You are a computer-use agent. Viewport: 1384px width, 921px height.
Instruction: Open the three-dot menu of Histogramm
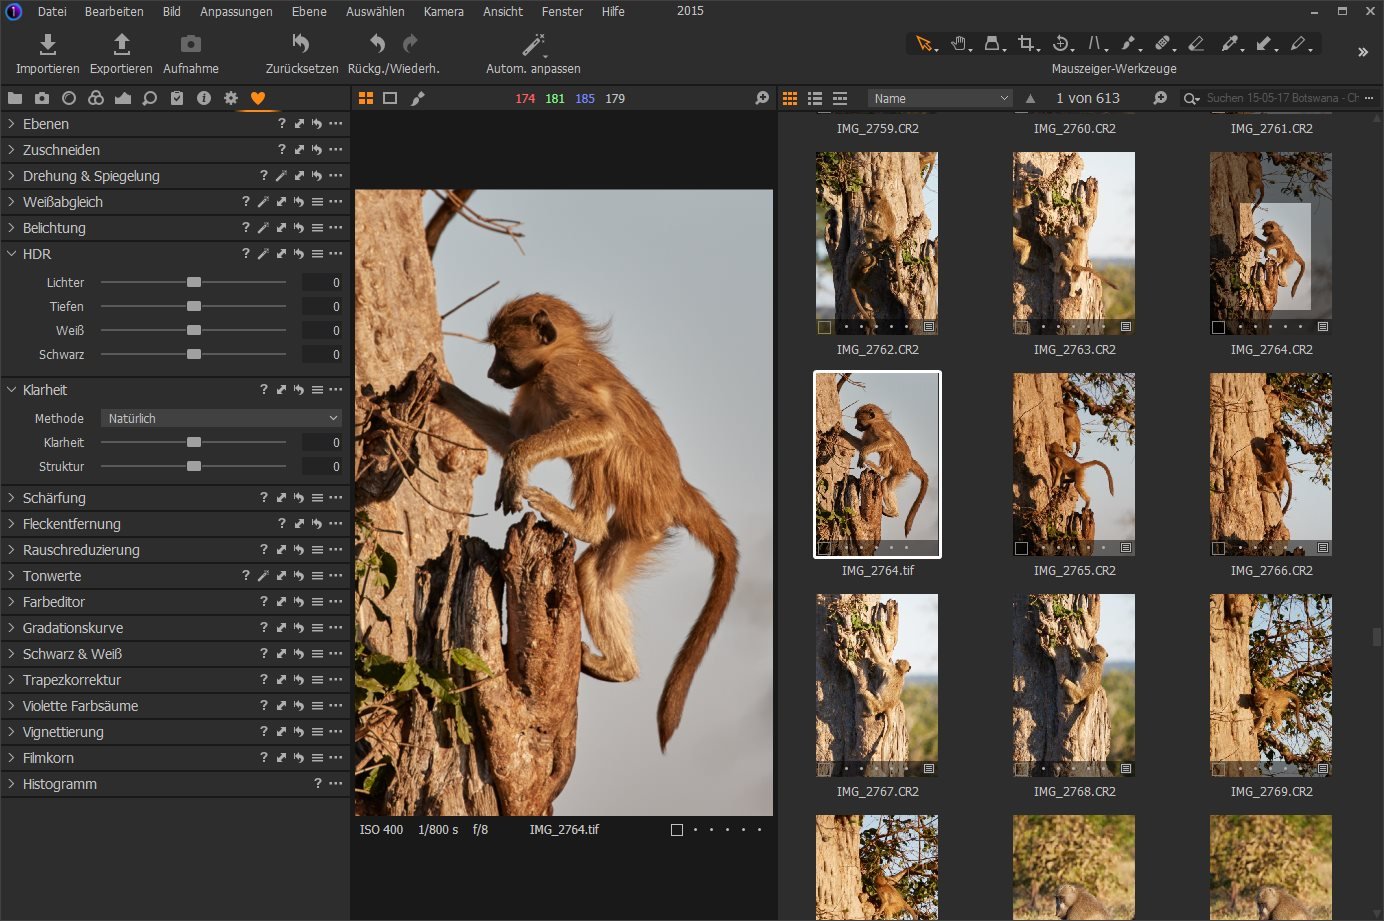click(x=335, y=784)
